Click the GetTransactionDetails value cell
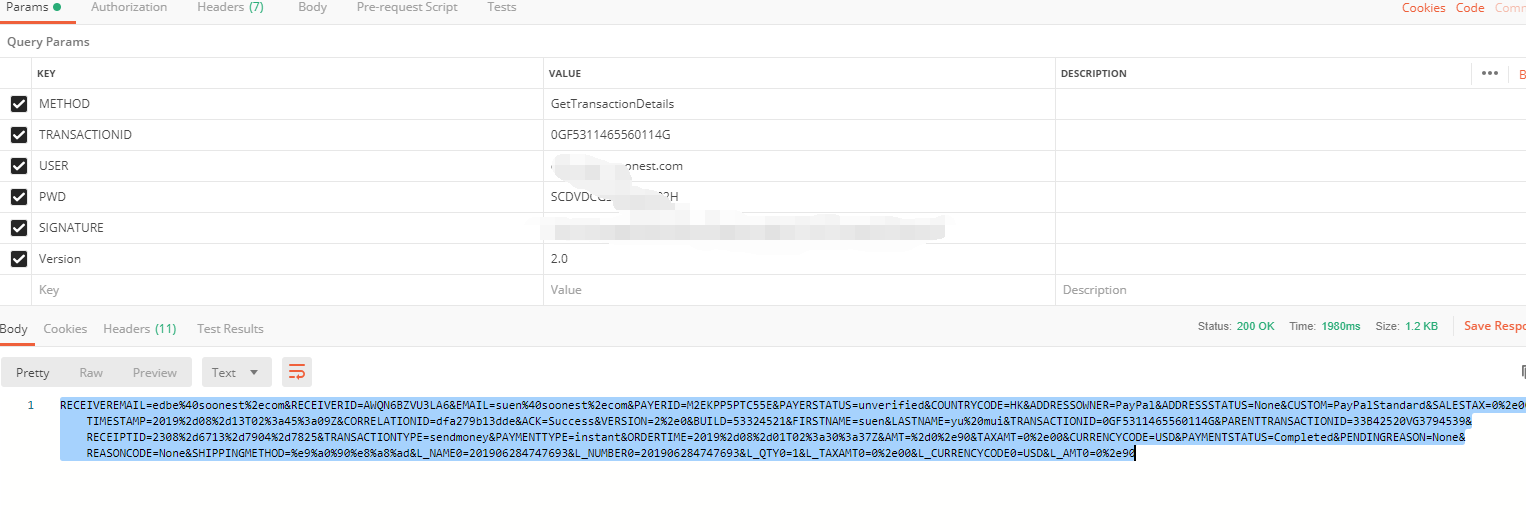Viewport: 1526px width, 530px height. click(x=800, y=104)
